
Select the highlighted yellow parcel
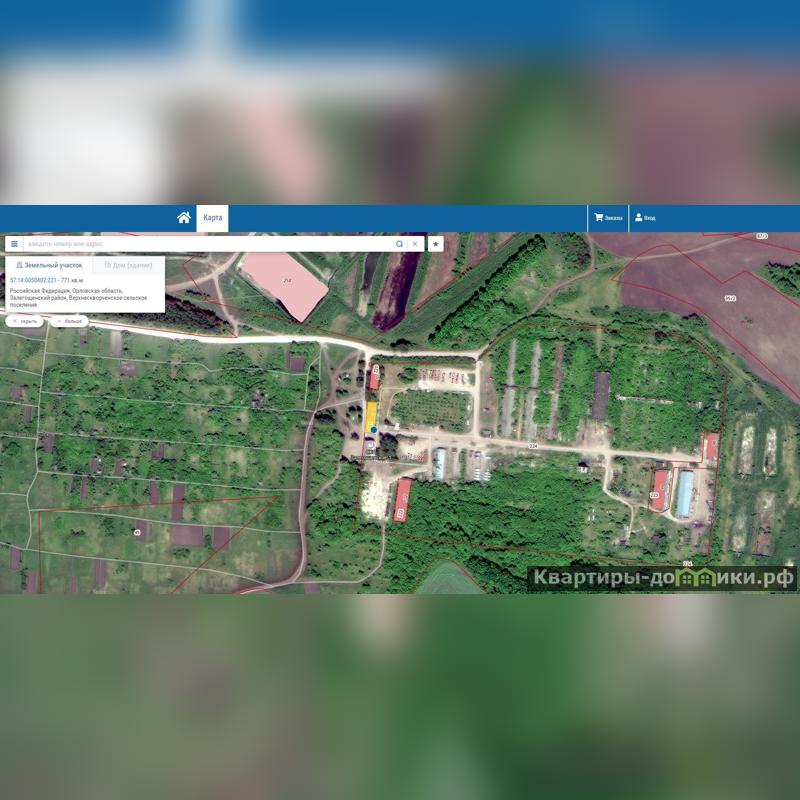coord(371,414)
